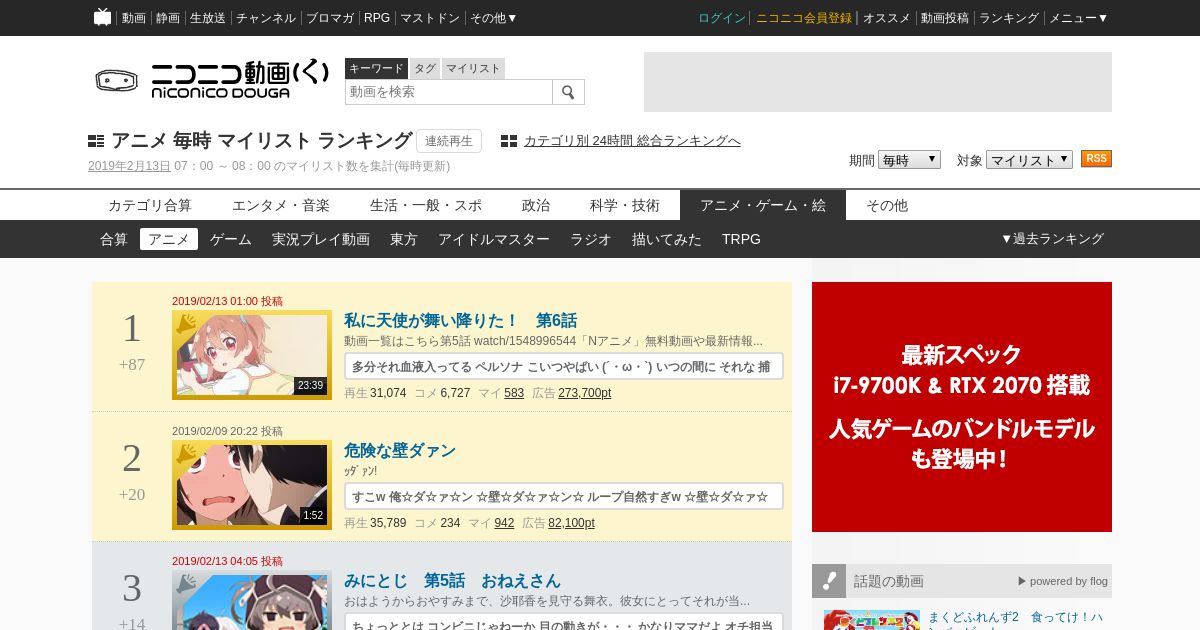1200x630 pixels.
Task: Select the ゲーム subcategory
Action: point(231,239)
